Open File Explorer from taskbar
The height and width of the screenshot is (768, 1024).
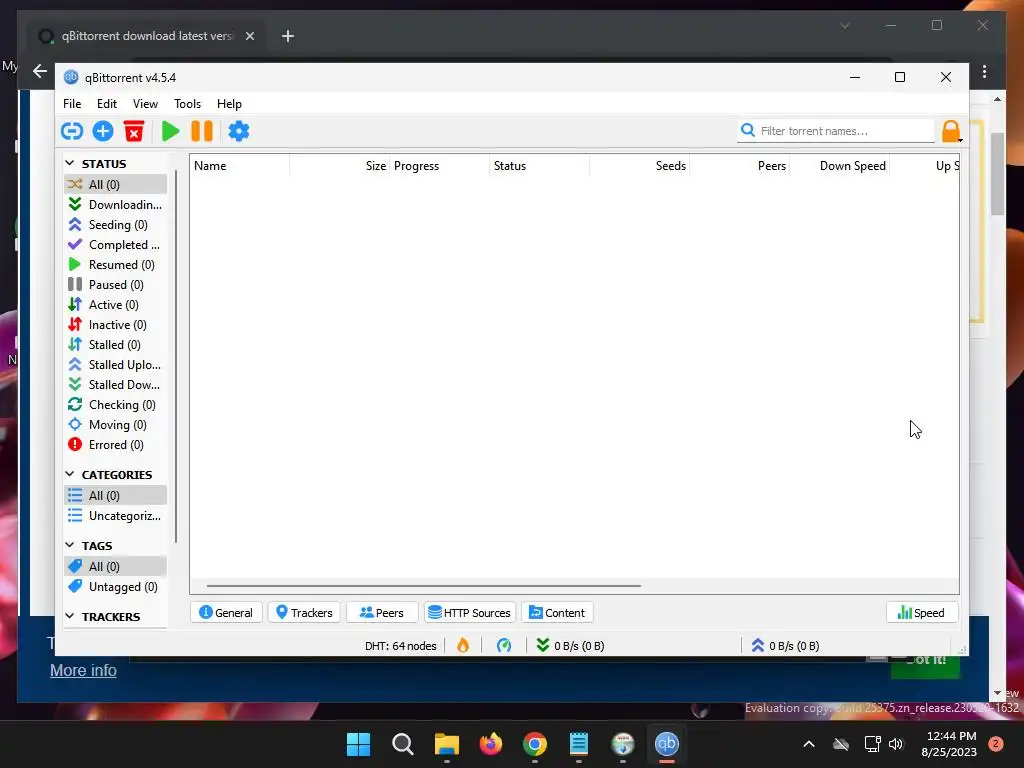coord(447,744)
